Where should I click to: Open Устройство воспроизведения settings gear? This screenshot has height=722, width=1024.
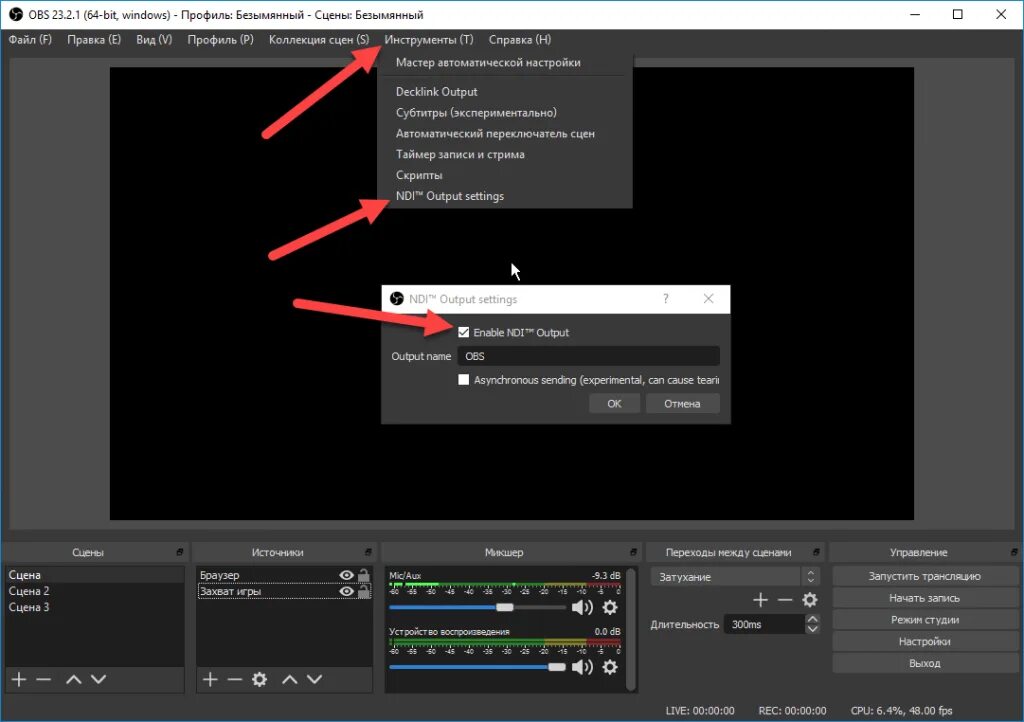point(610,667)
